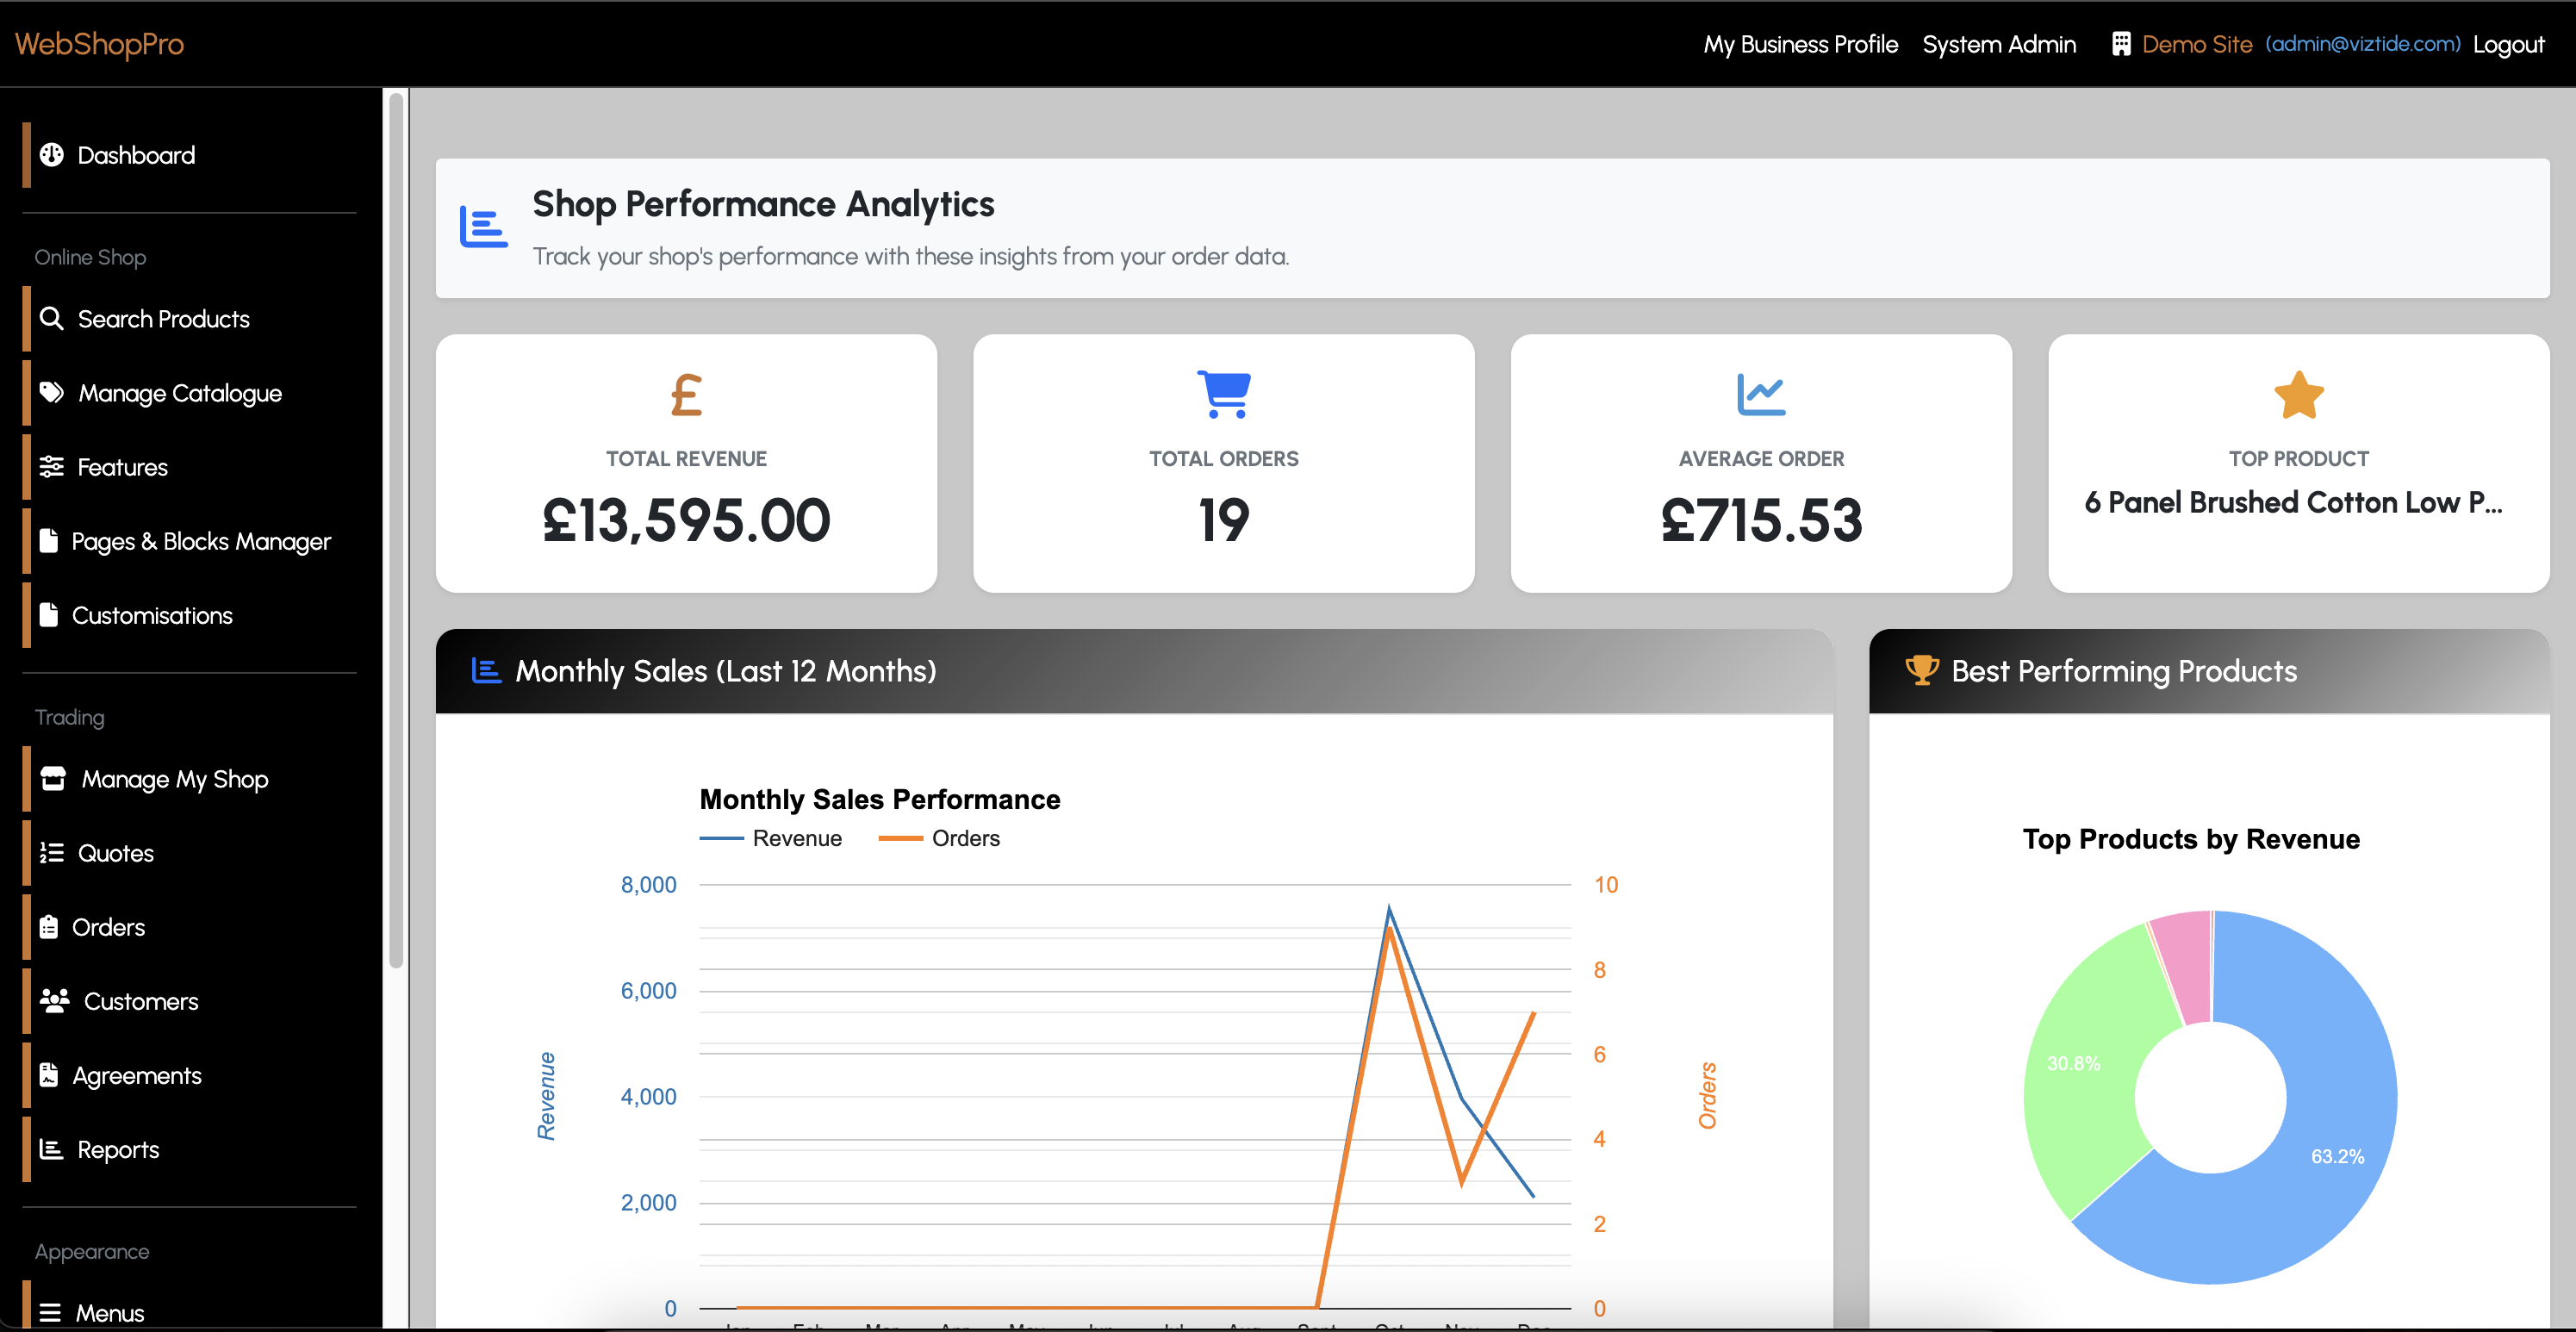The height and width of the screenshot is (1332, 2576).
Task: Click the Dashboard gauge icon in sidebar
Action: [x=51, y=155]
